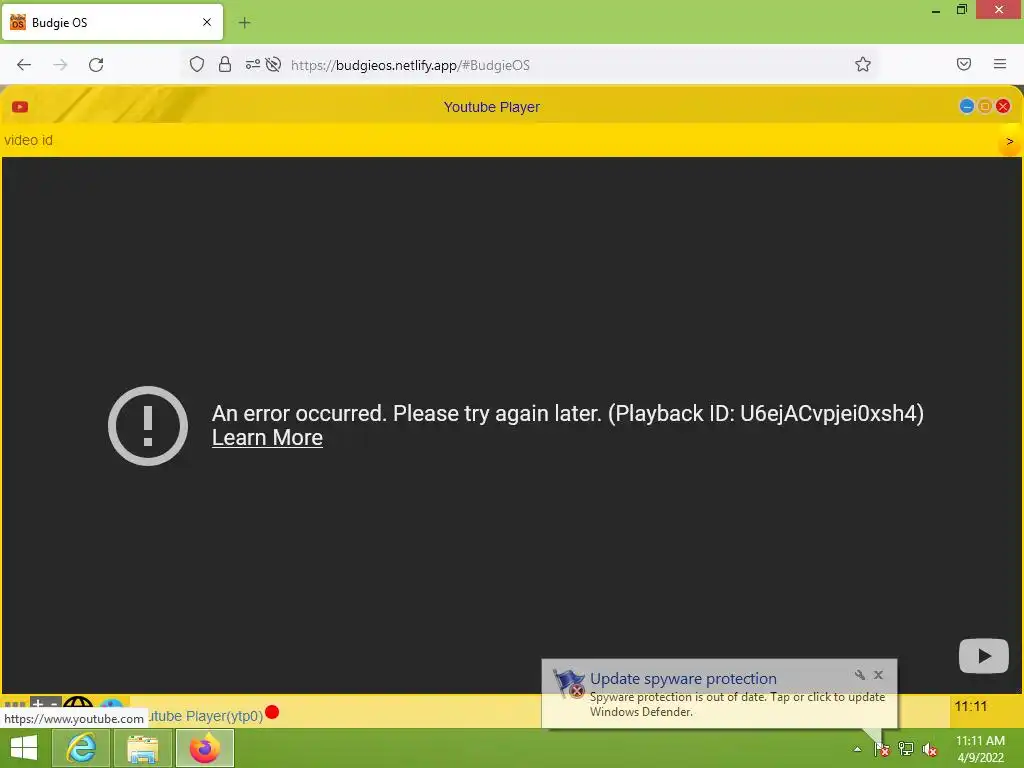Click the Update spyware protection notification title

pyautogui.click(x=683, y=679)
